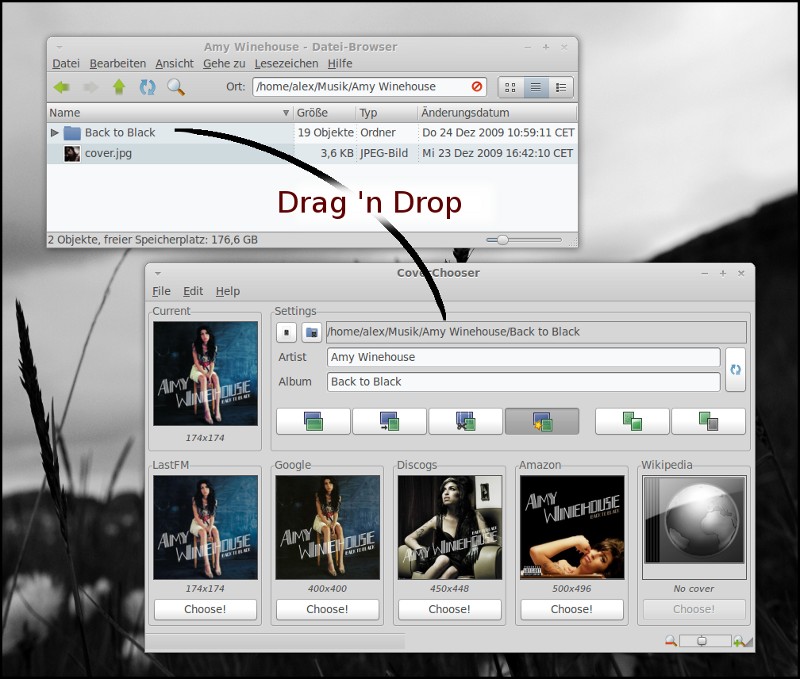Choose the LastFM cover
This screenshot has height=679, width=800.
205,609
